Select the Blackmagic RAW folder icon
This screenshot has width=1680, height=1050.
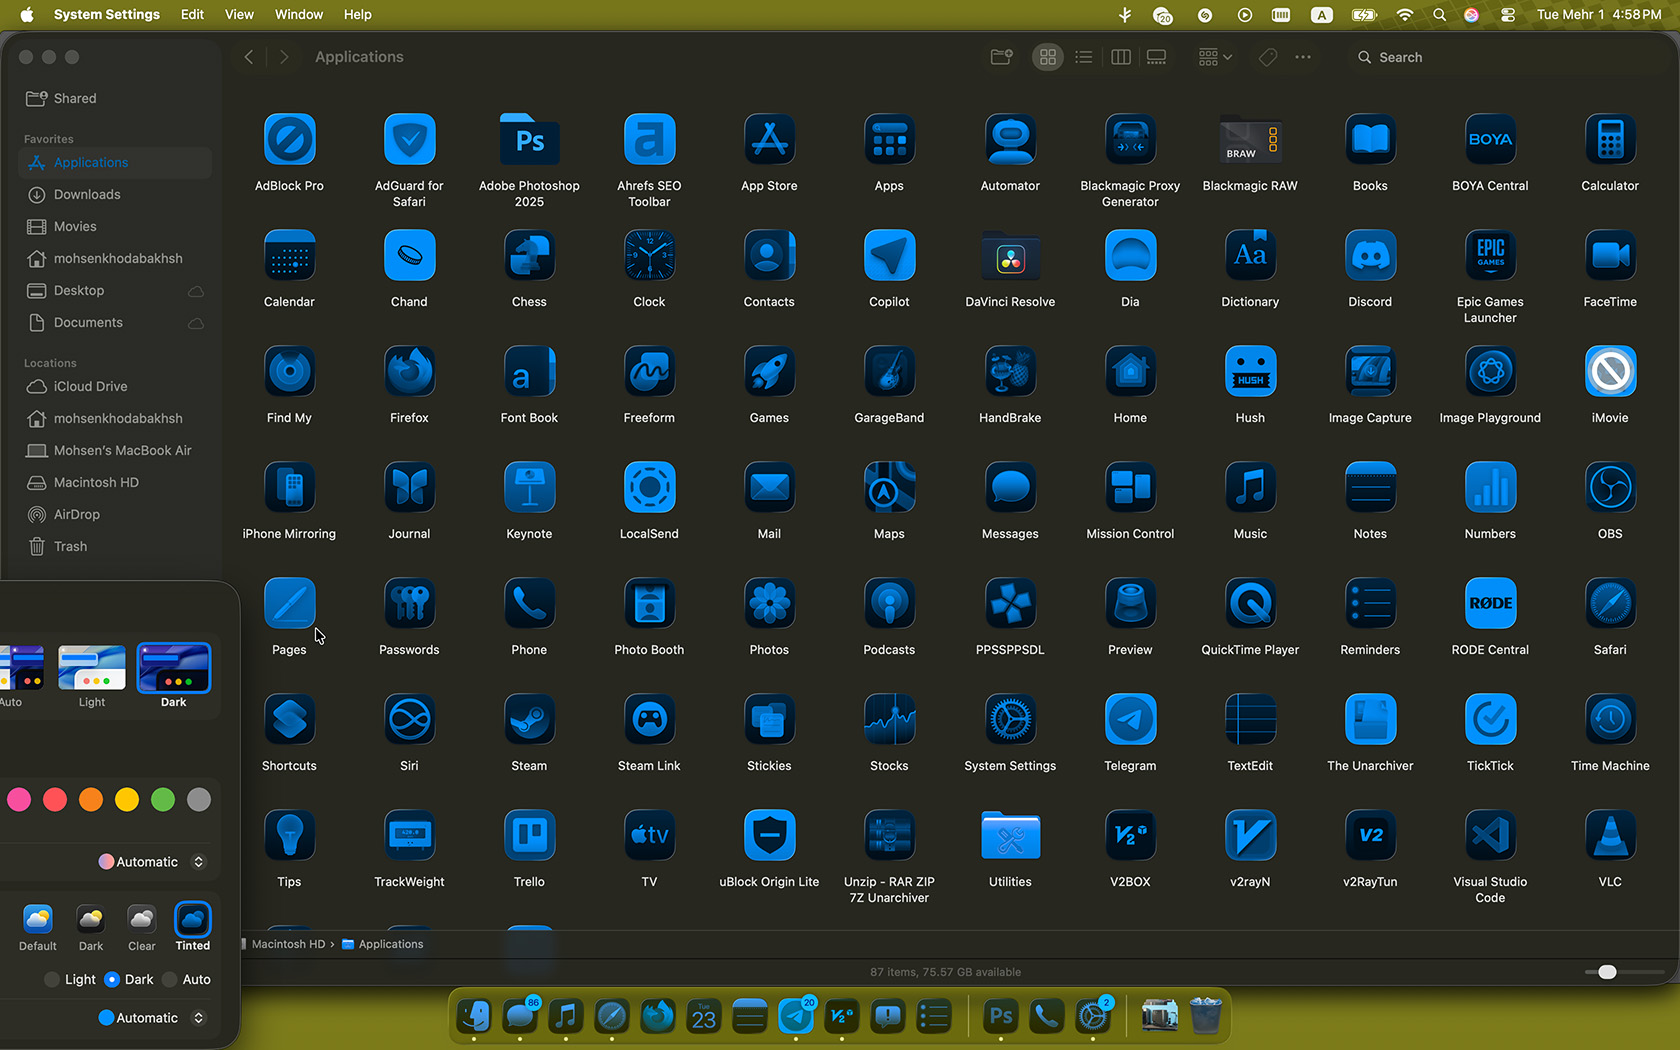(x=1250, y=140)
